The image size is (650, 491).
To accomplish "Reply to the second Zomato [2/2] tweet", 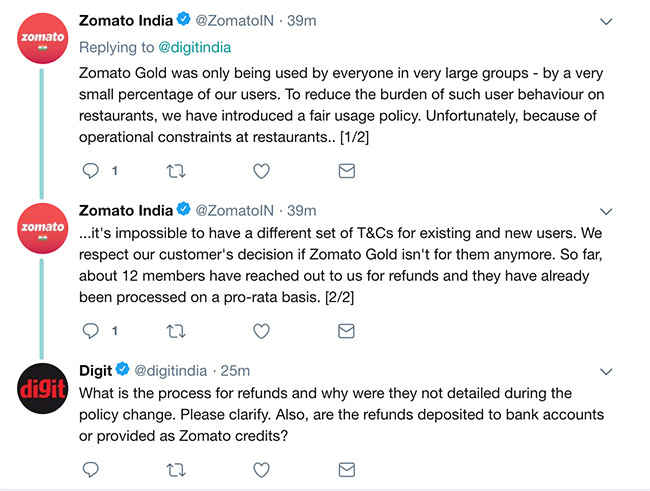I will tap(90, 331).
